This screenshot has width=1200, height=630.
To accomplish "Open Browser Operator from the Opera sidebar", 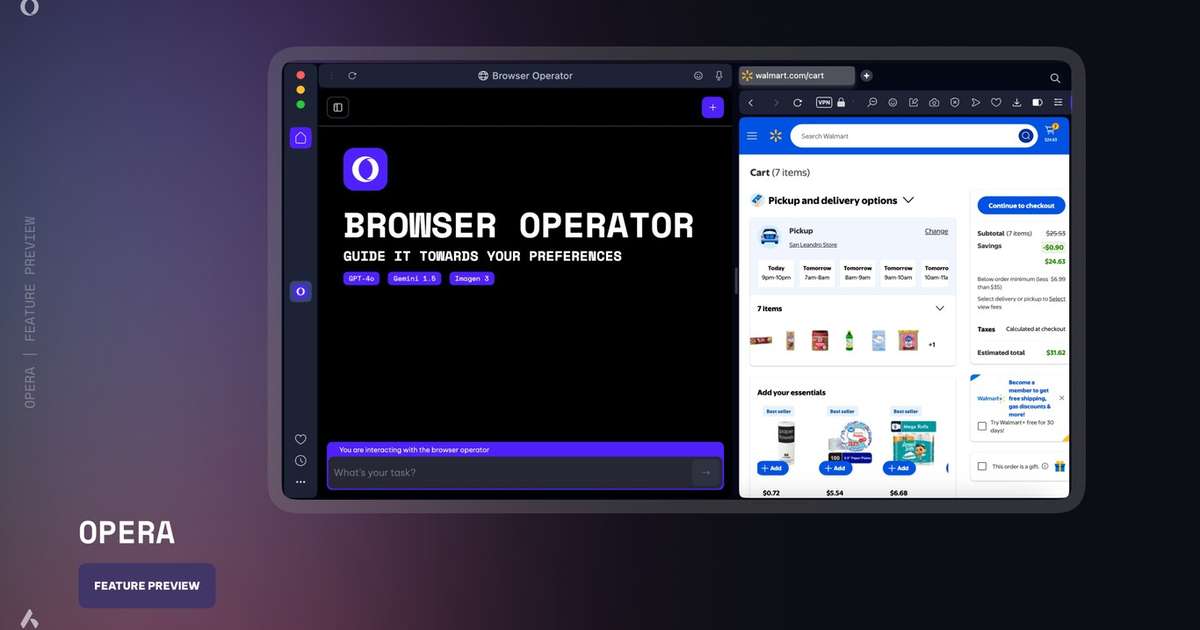I will tap(300, 291).
